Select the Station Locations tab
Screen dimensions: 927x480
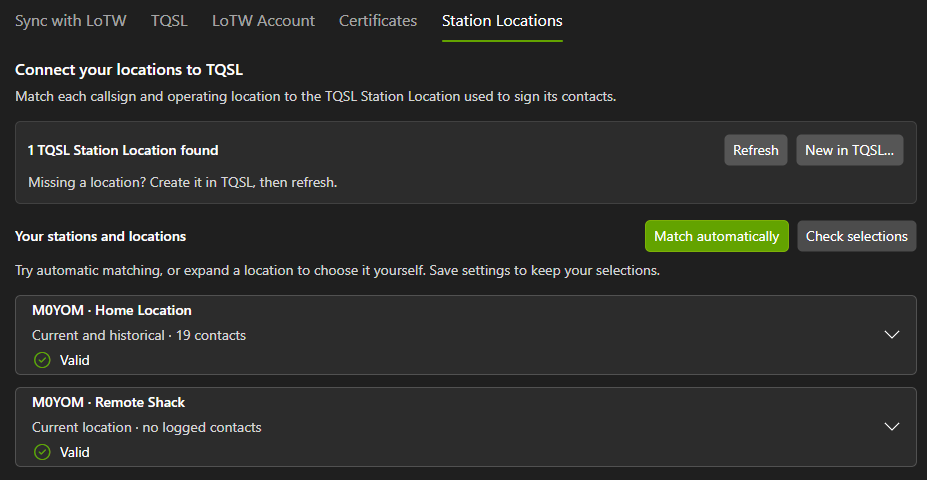tap(502, 21)
